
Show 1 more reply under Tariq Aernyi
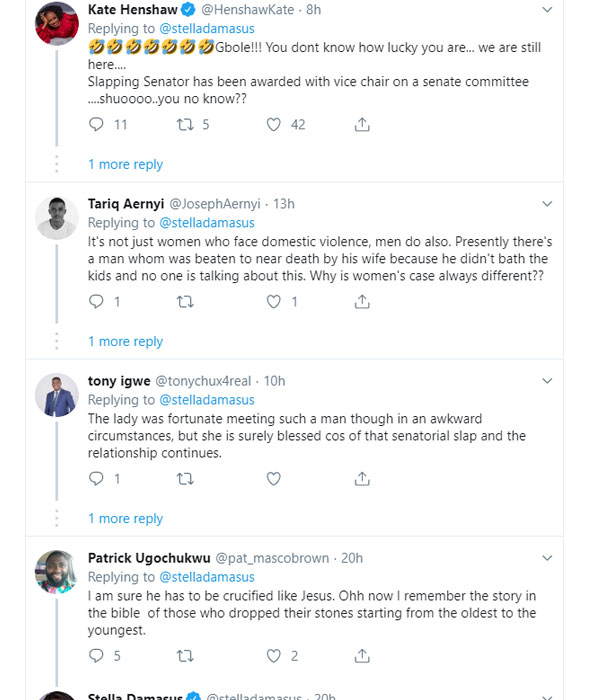click(x=125, y=342)
